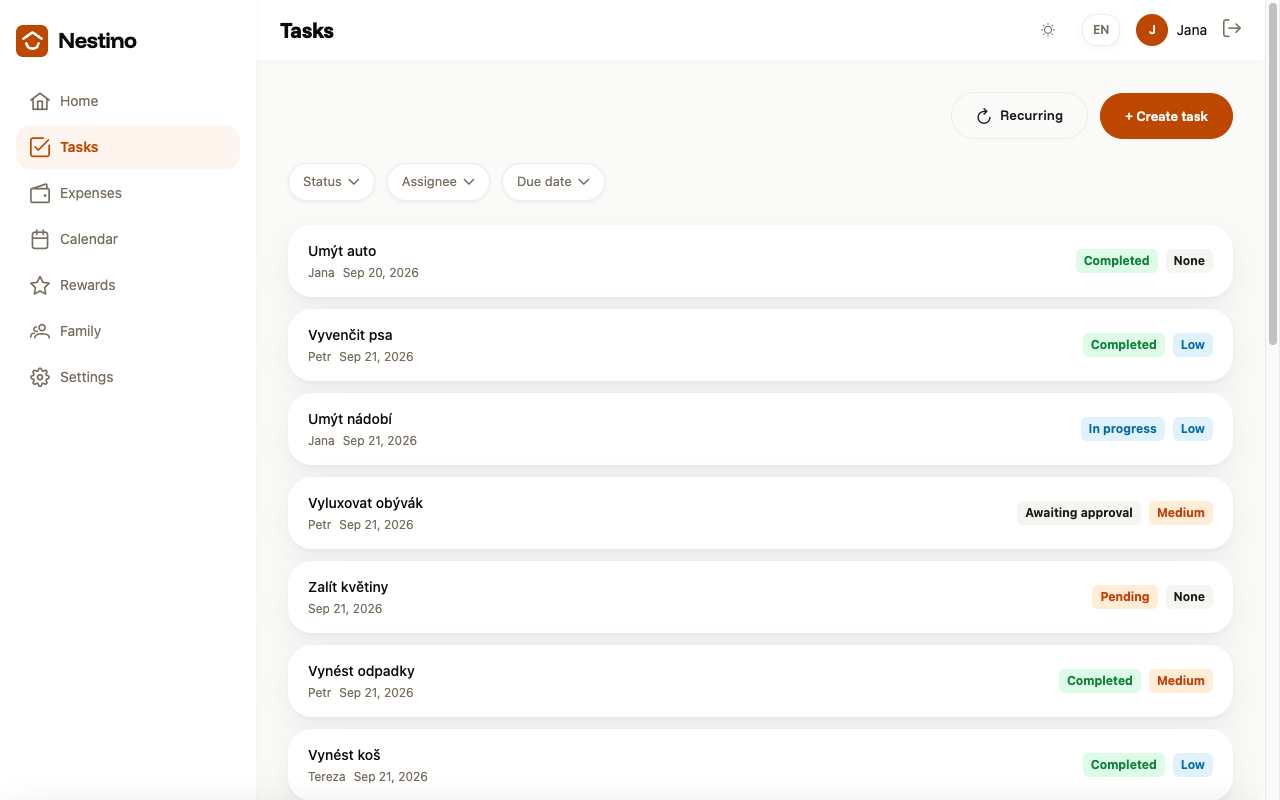Toggle the sun light/dark theme icon
The width and height of the screenshot is (1280, 800).
click(x=1048, y=30)
